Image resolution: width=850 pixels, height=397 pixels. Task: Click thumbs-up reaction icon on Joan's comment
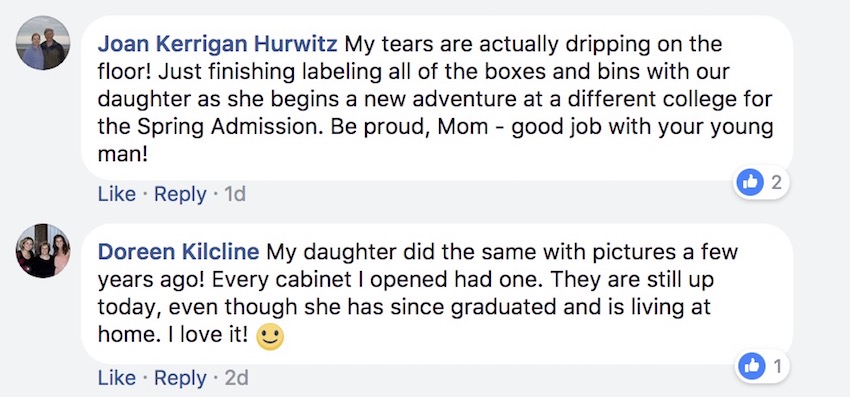750,183
